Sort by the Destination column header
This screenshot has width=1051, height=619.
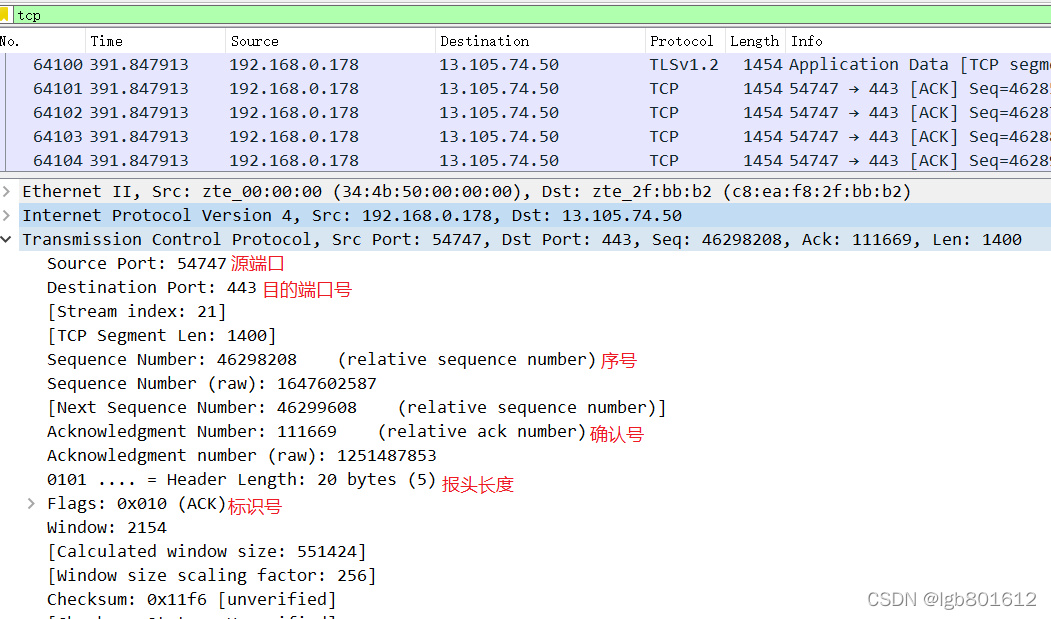point(540,41)
